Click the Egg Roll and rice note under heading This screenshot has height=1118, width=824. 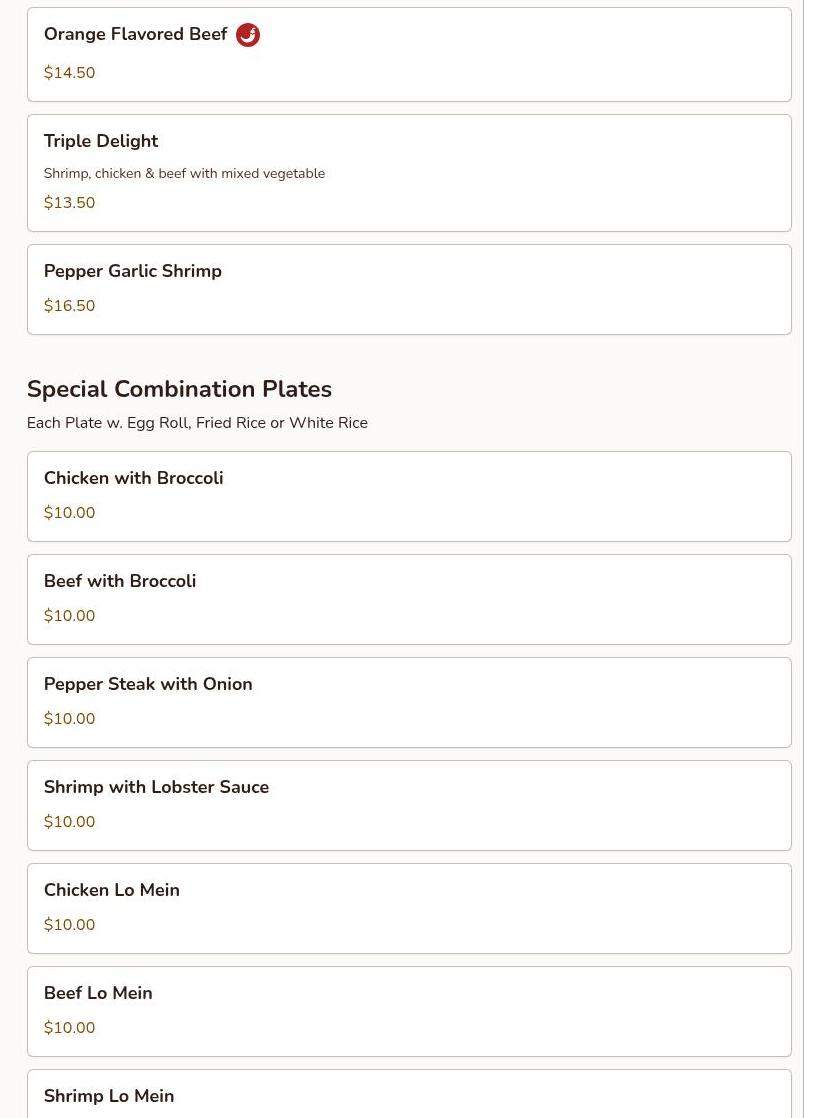click(197, 423)
